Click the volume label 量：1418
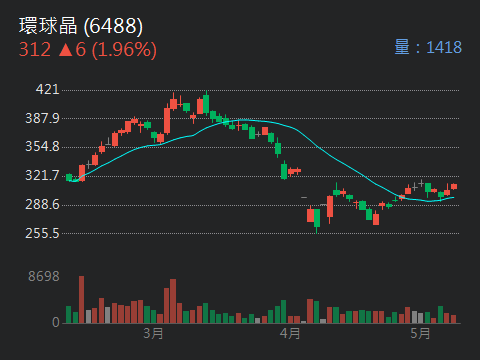480x360 pixels. pyautogui.click(x=428, y=47)
